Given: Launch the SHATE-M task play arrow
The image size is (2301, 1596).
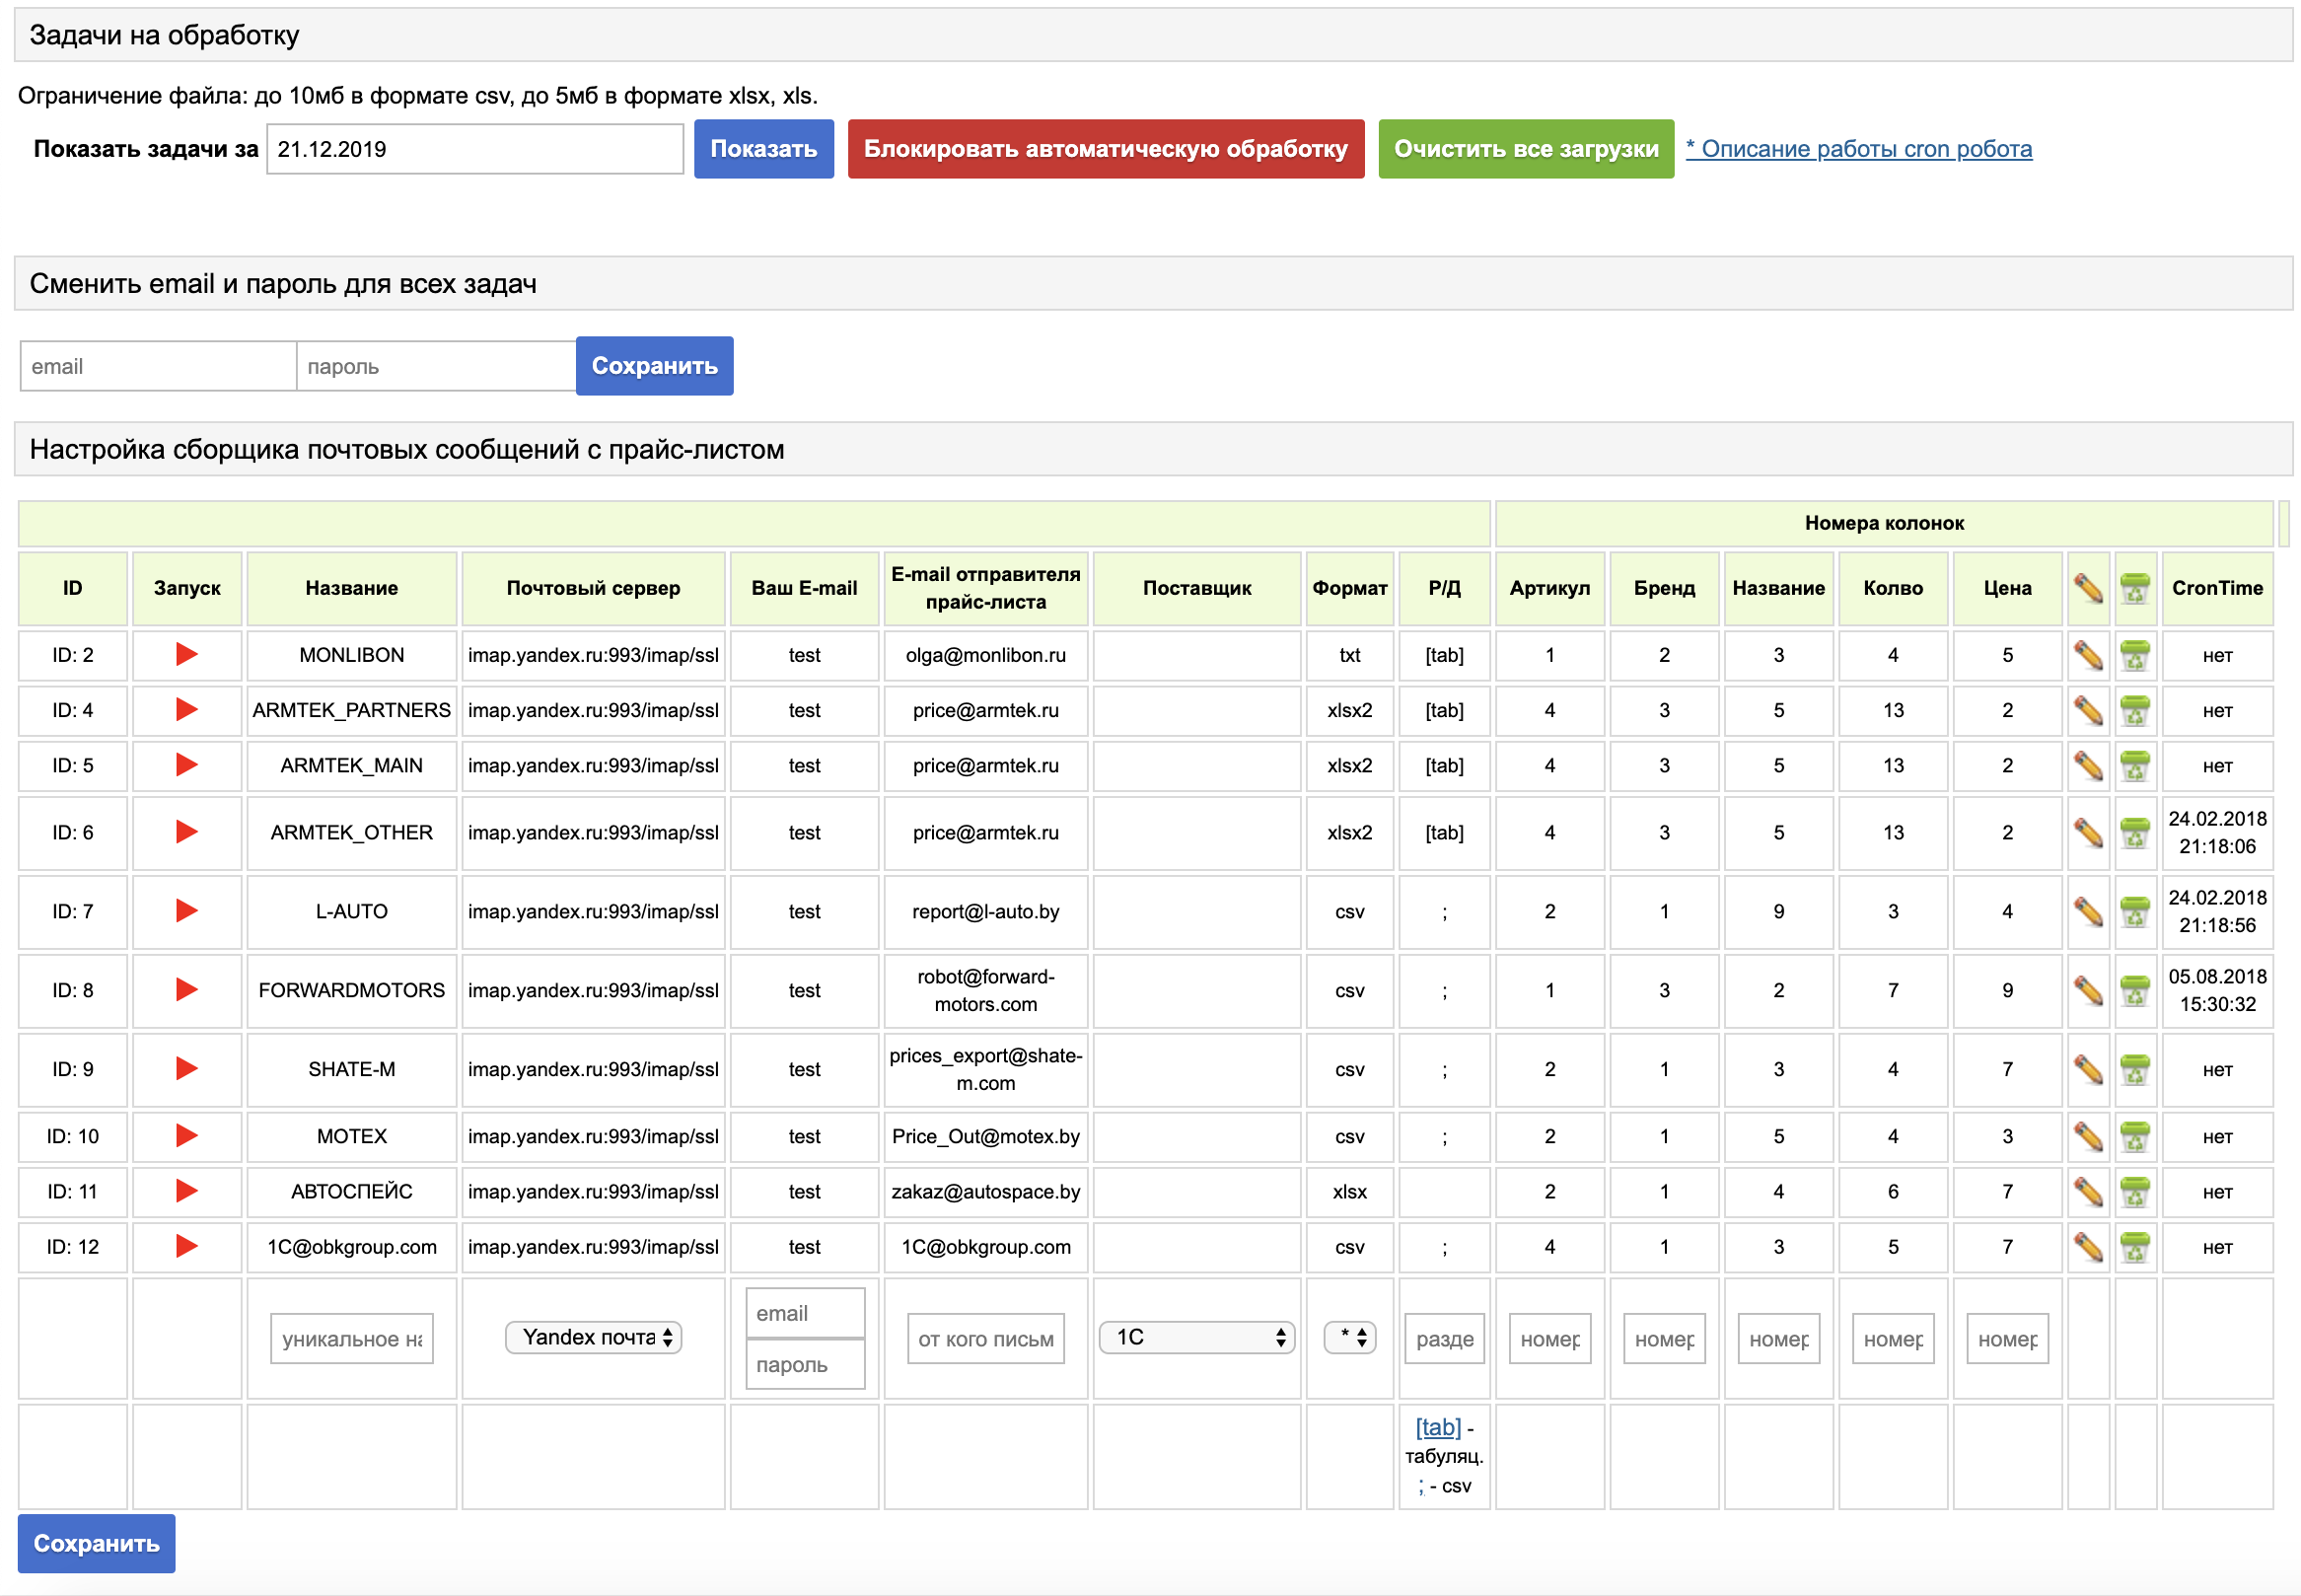Looking at the screenshot, I should (x=186, y=1069).
